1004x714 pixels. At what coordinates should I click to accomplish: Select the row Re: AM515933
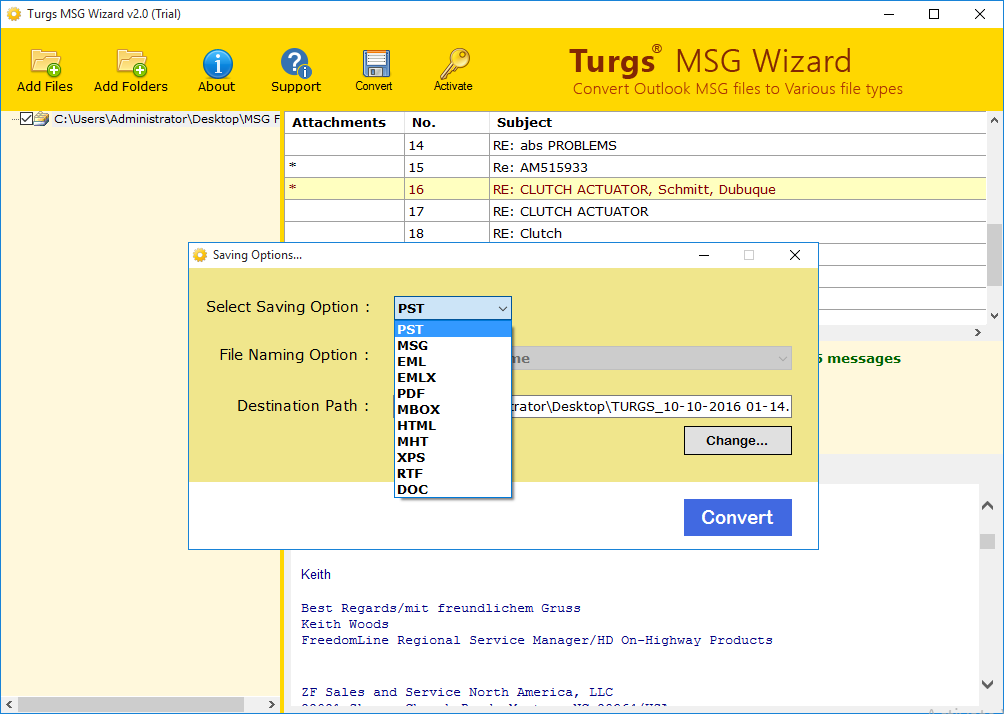coord(635,167)
